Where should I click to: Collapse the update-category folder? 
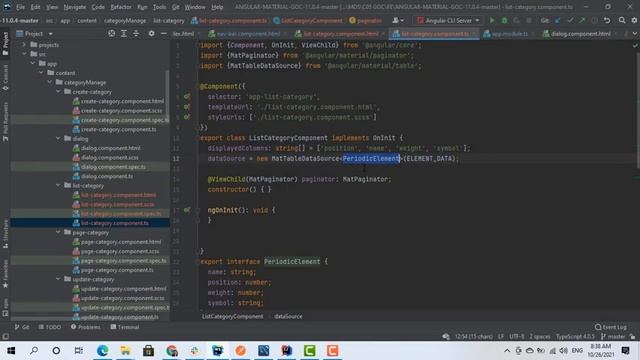pyautogui.click(x=58, y=279)
